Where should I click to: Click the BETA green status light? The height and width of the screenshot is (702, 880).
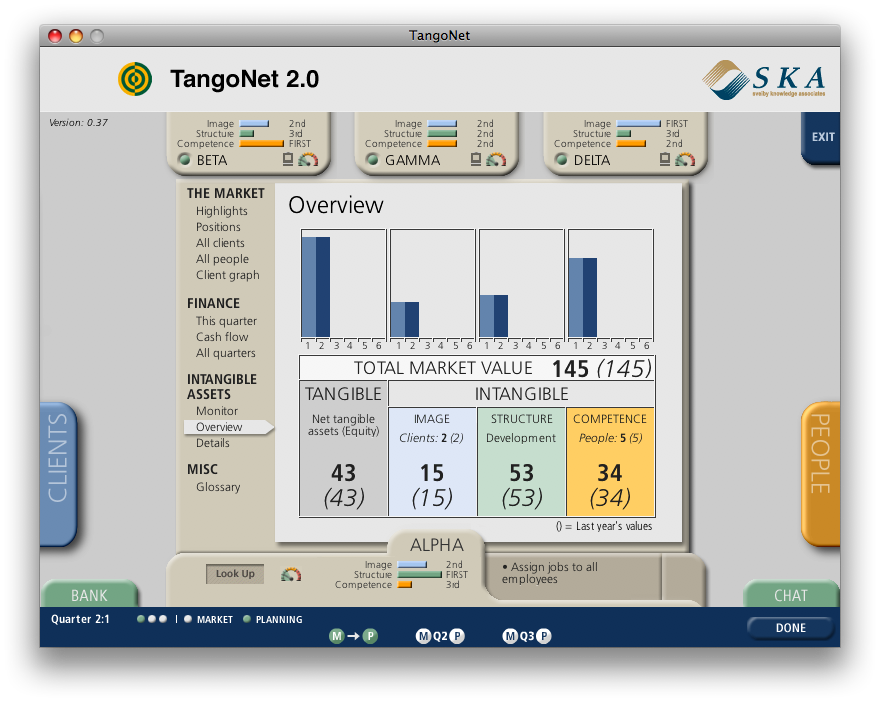coord(184,160)
